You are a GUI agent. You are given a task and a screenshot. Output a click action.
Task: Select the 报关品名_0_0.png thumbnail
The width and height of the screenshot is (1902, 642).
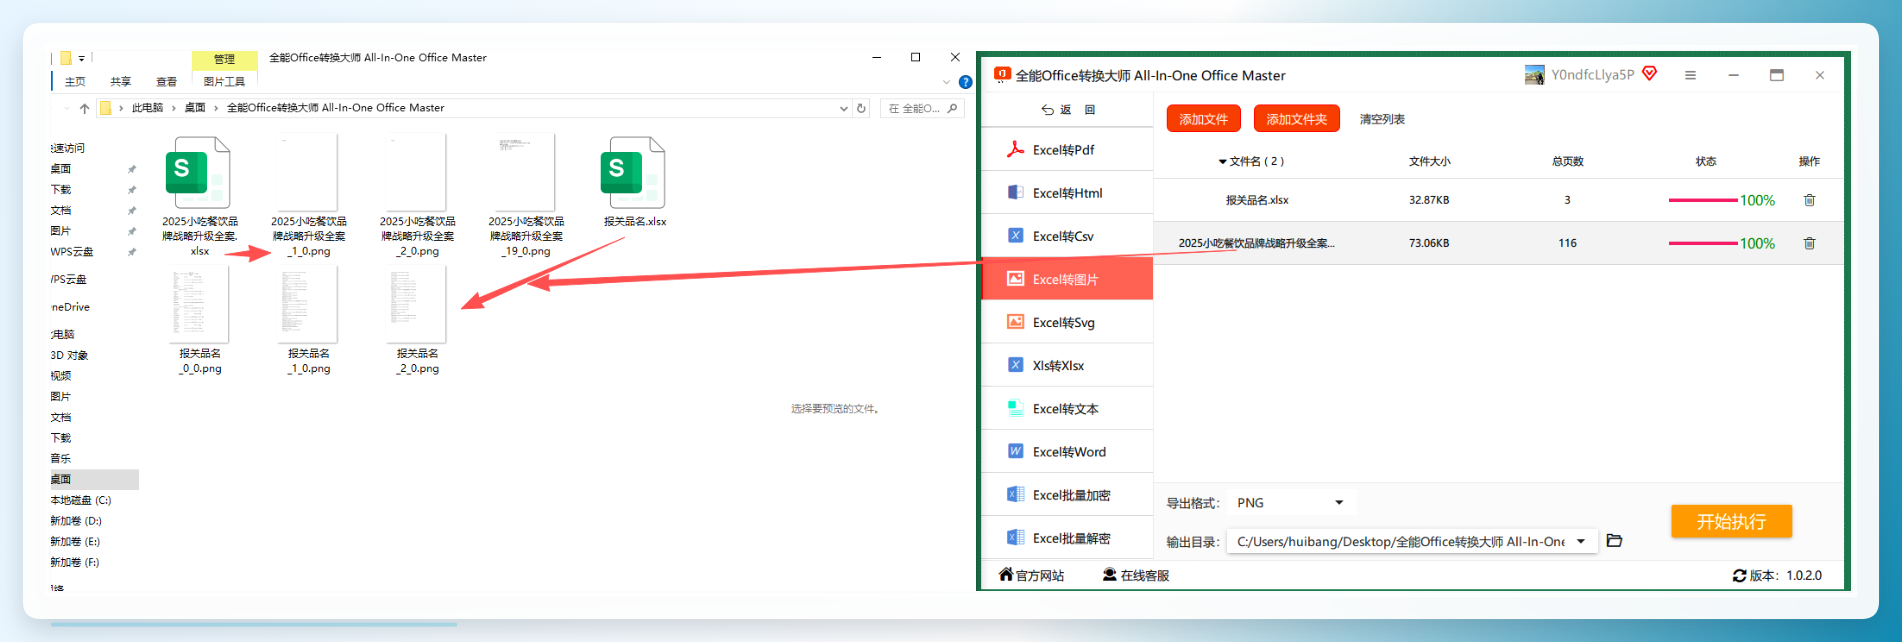click(x=200, y=321)
